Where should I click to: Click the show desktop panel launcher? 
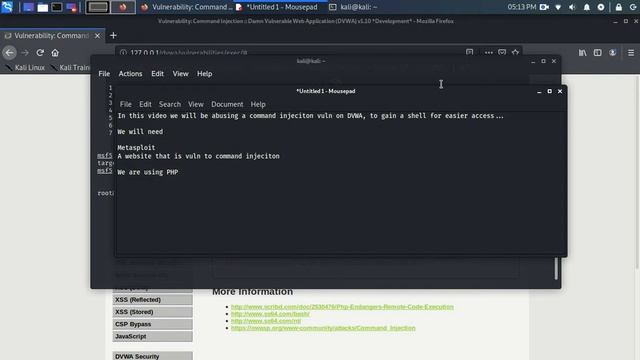click(x=28, y=7)
